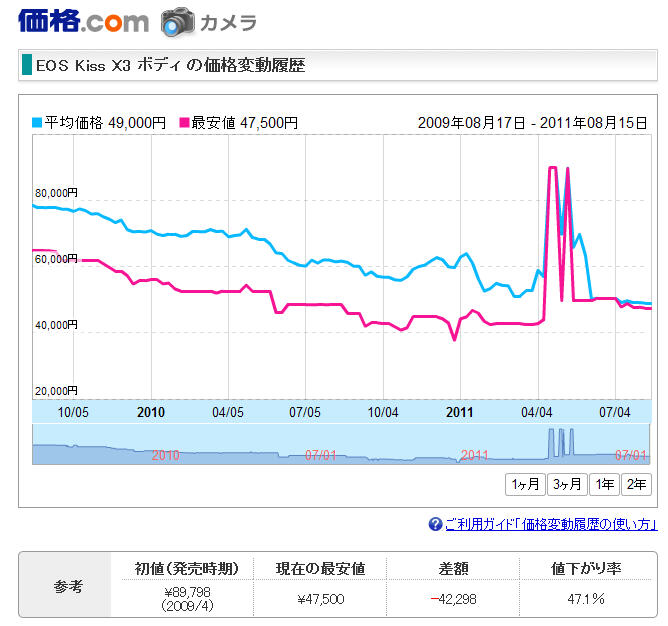Click the 参考 table row header
The width and height of the screenshot is (668, 626).
pos(68,586)
